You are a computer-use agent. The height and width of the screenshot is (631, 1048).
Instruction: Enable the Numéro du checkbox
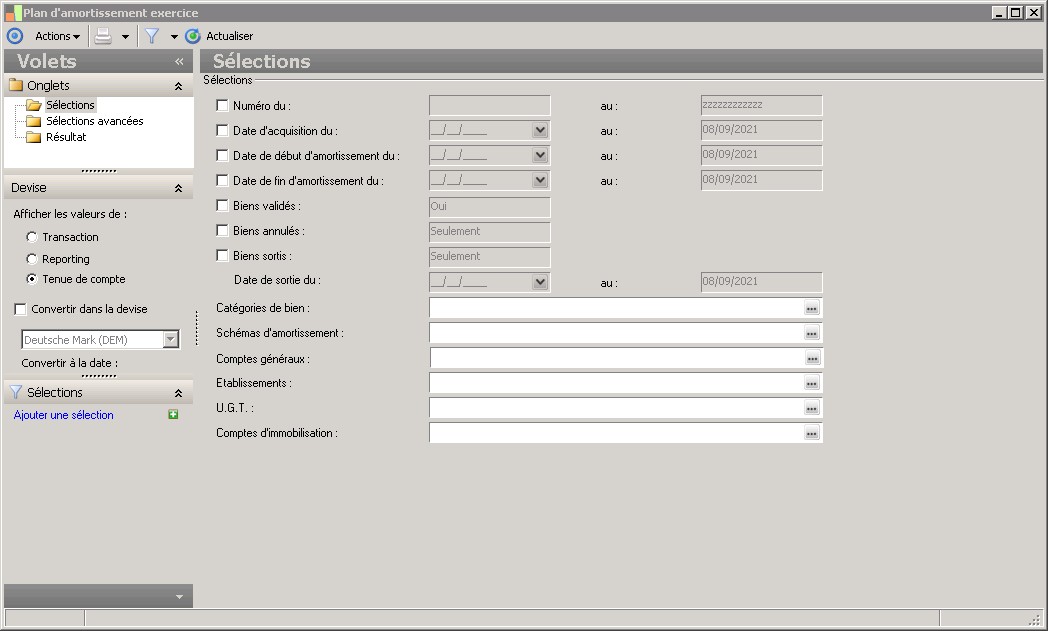pyautogui.click(x=222, y=105)
